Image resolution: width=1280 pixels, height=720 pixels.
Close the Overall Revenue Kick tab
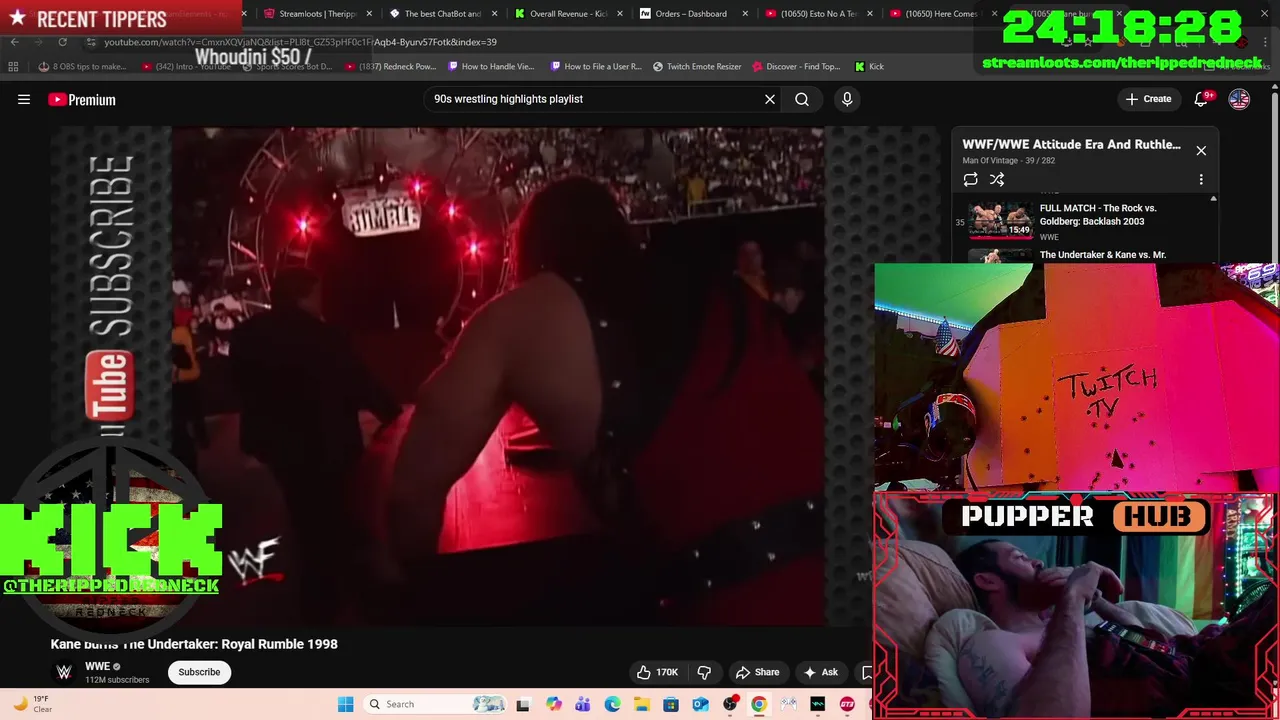[620, 14]
